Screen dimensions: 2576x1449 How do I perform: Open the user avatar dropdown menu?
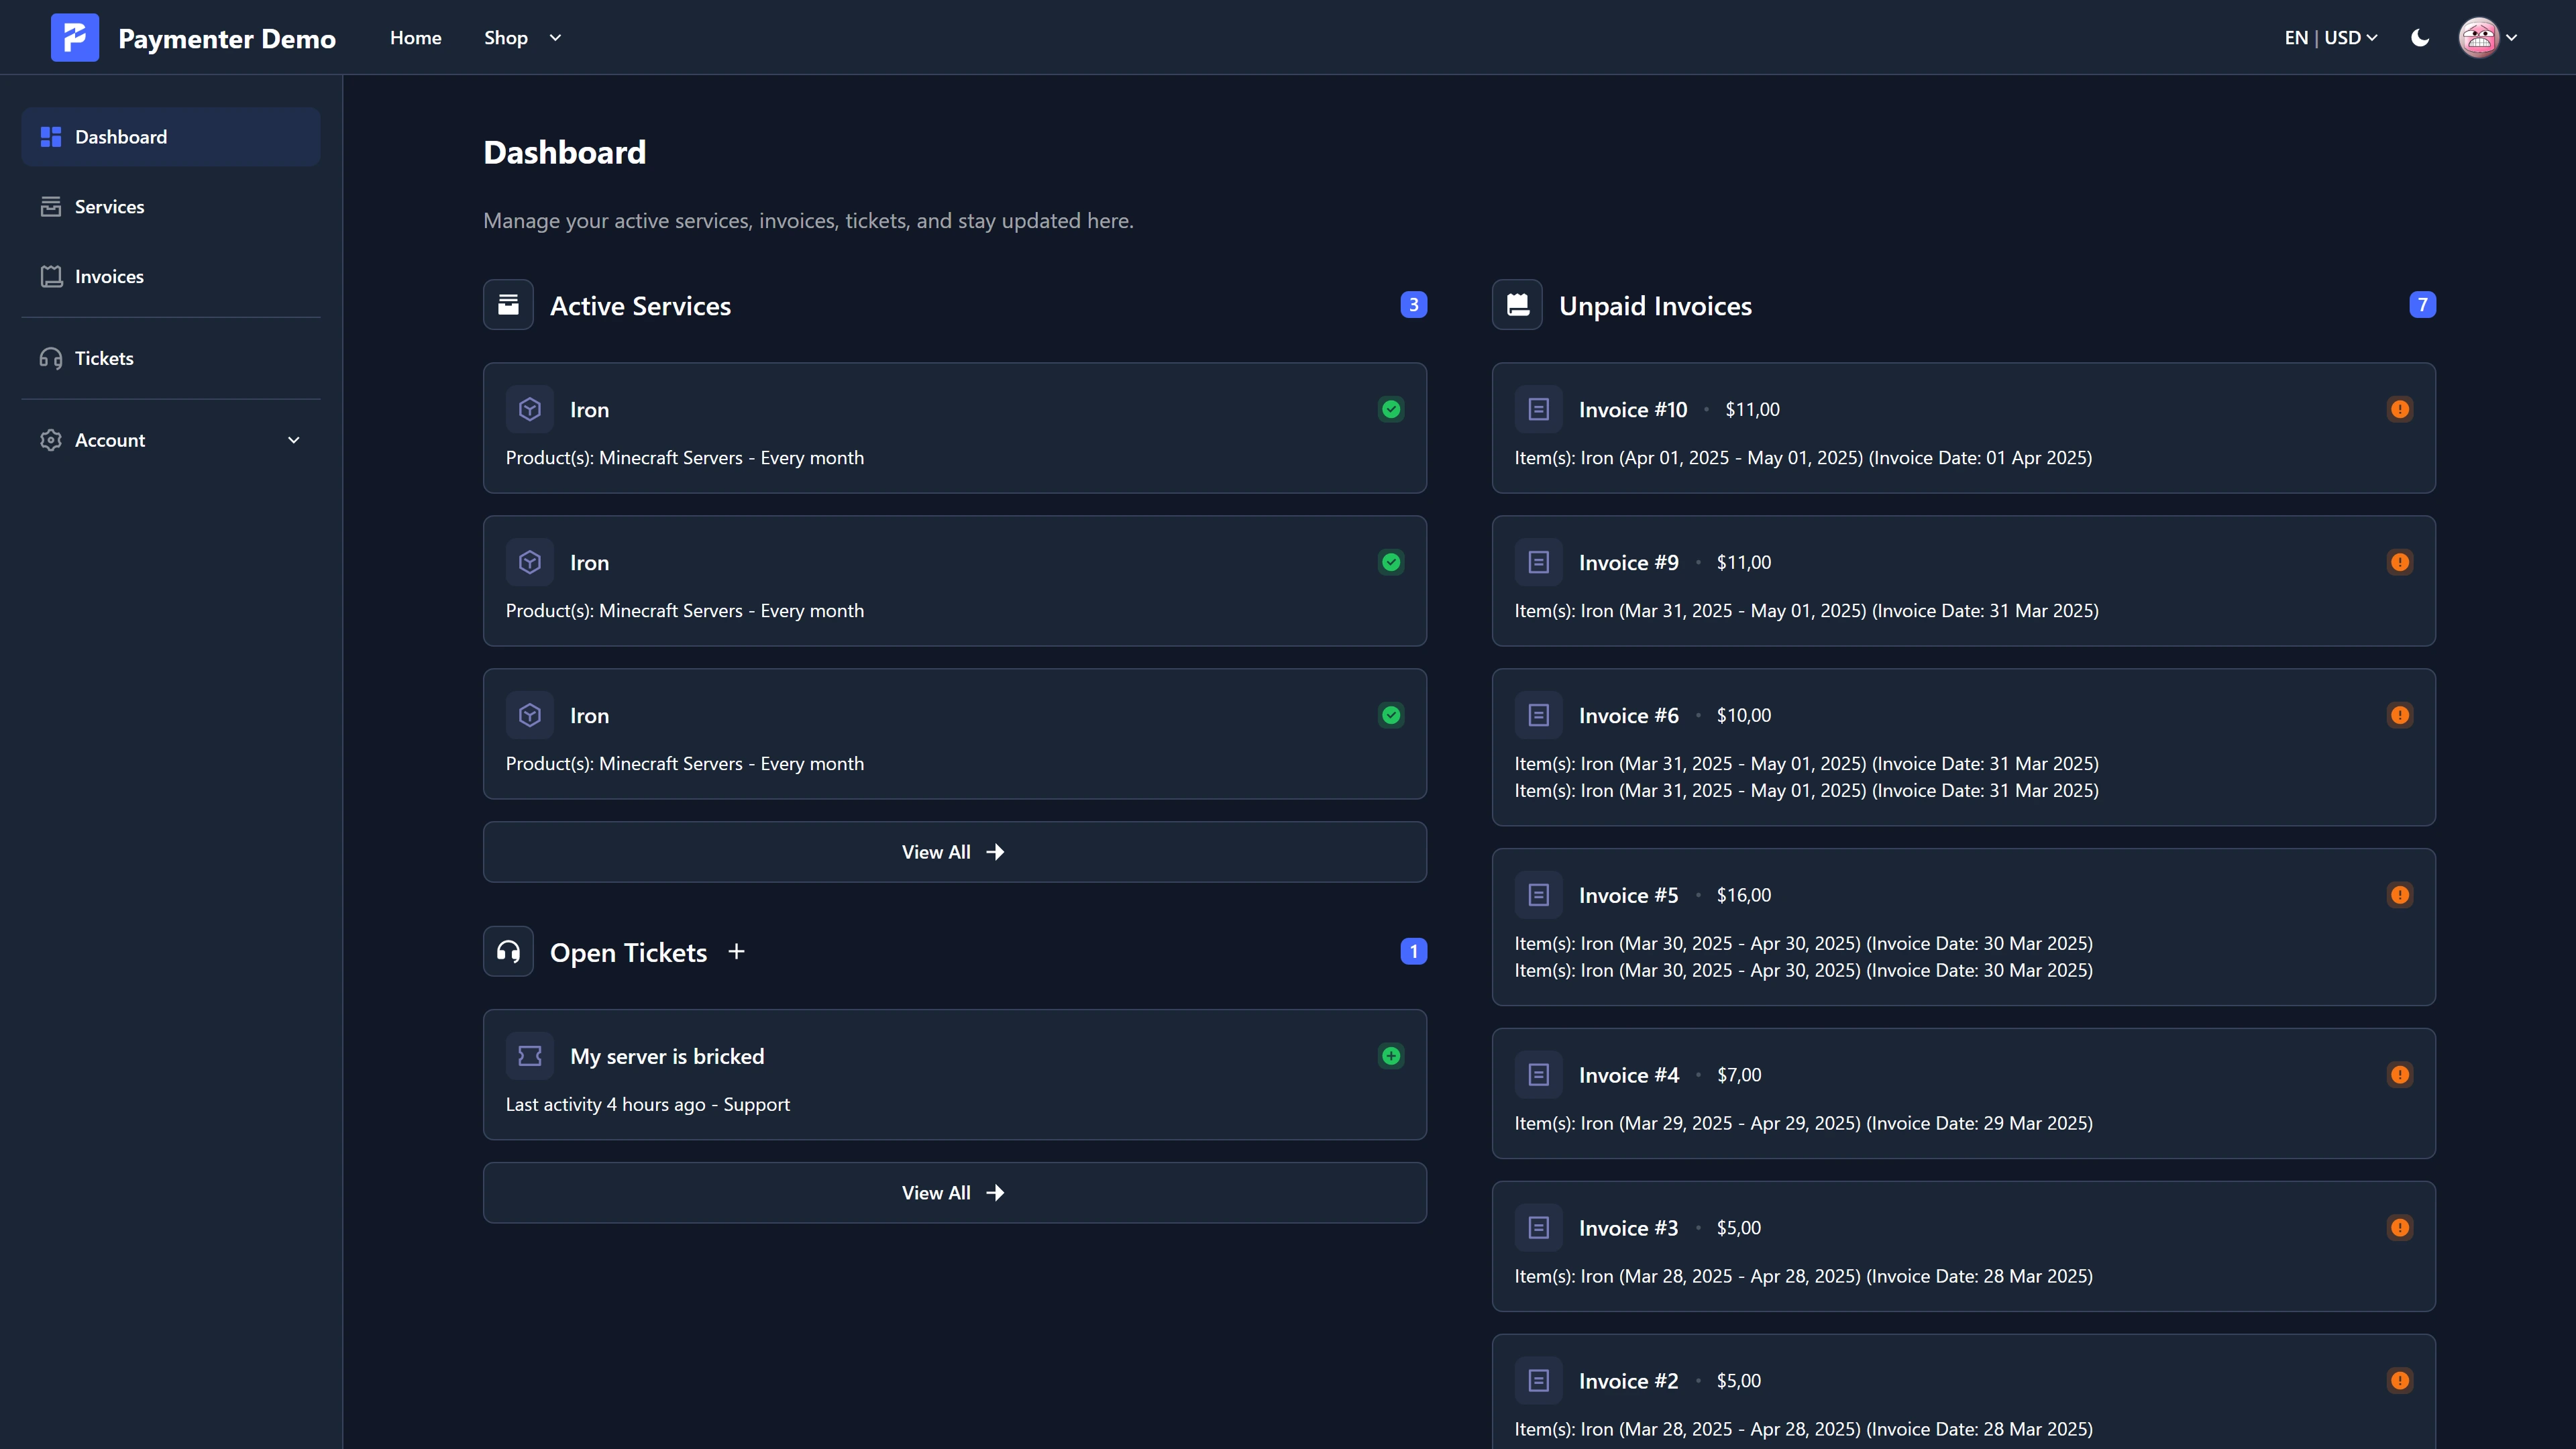click(2487, 37)
